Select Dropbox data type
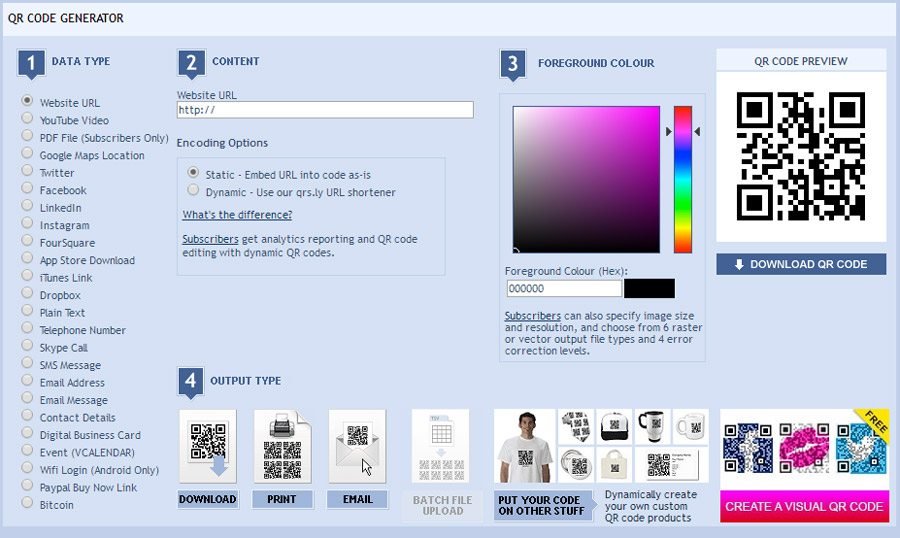The image size is (900, 538). pyautogui.click(x=27, y=293)
